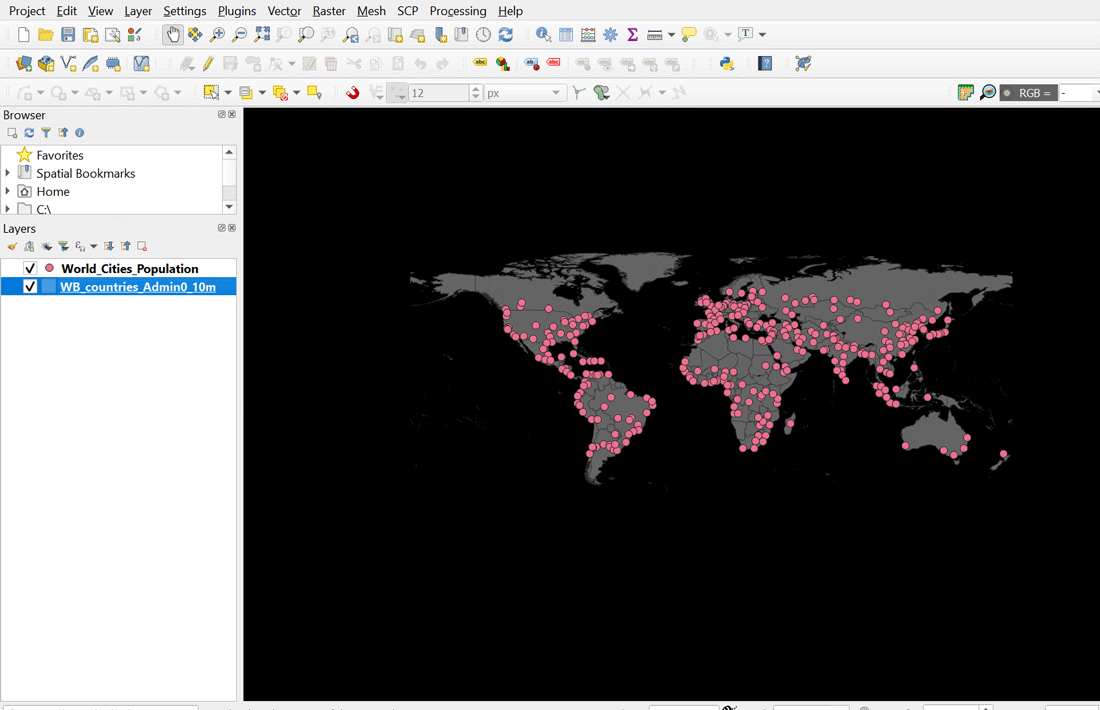
Task: Close the Layers panel
Action: pyautogui.click(x=232, y=228)
